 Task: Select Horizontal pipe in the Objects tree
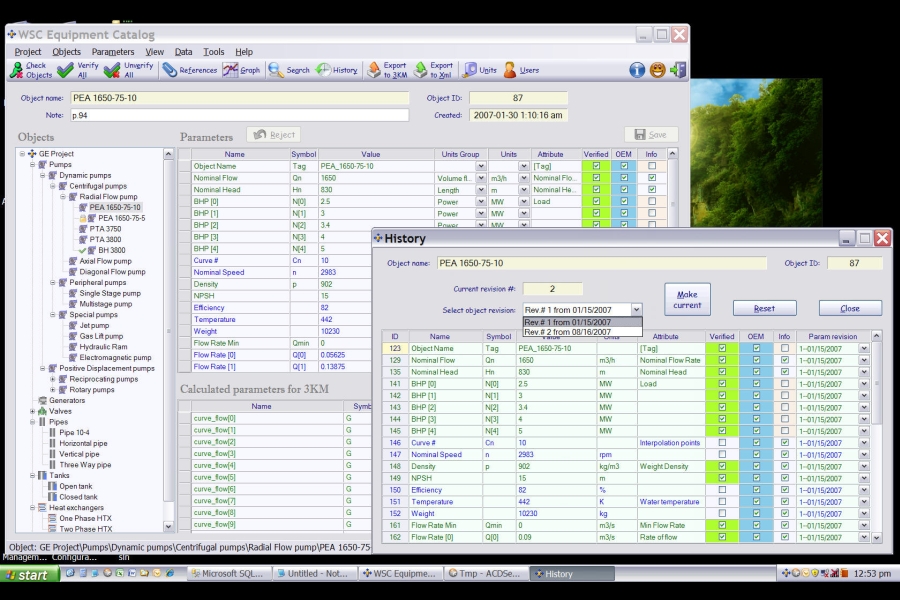pyautogui.click(x=83, y=443)
